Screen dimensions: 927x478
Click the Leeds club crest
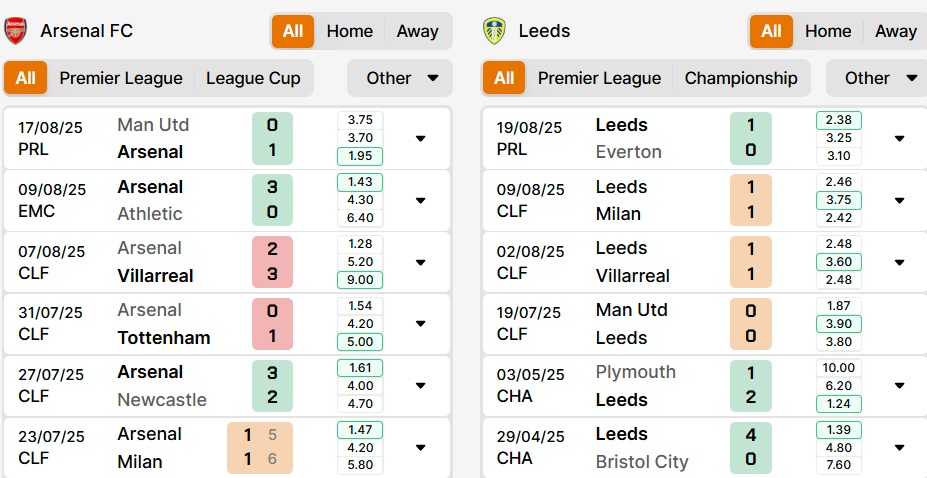click(494, 31)
